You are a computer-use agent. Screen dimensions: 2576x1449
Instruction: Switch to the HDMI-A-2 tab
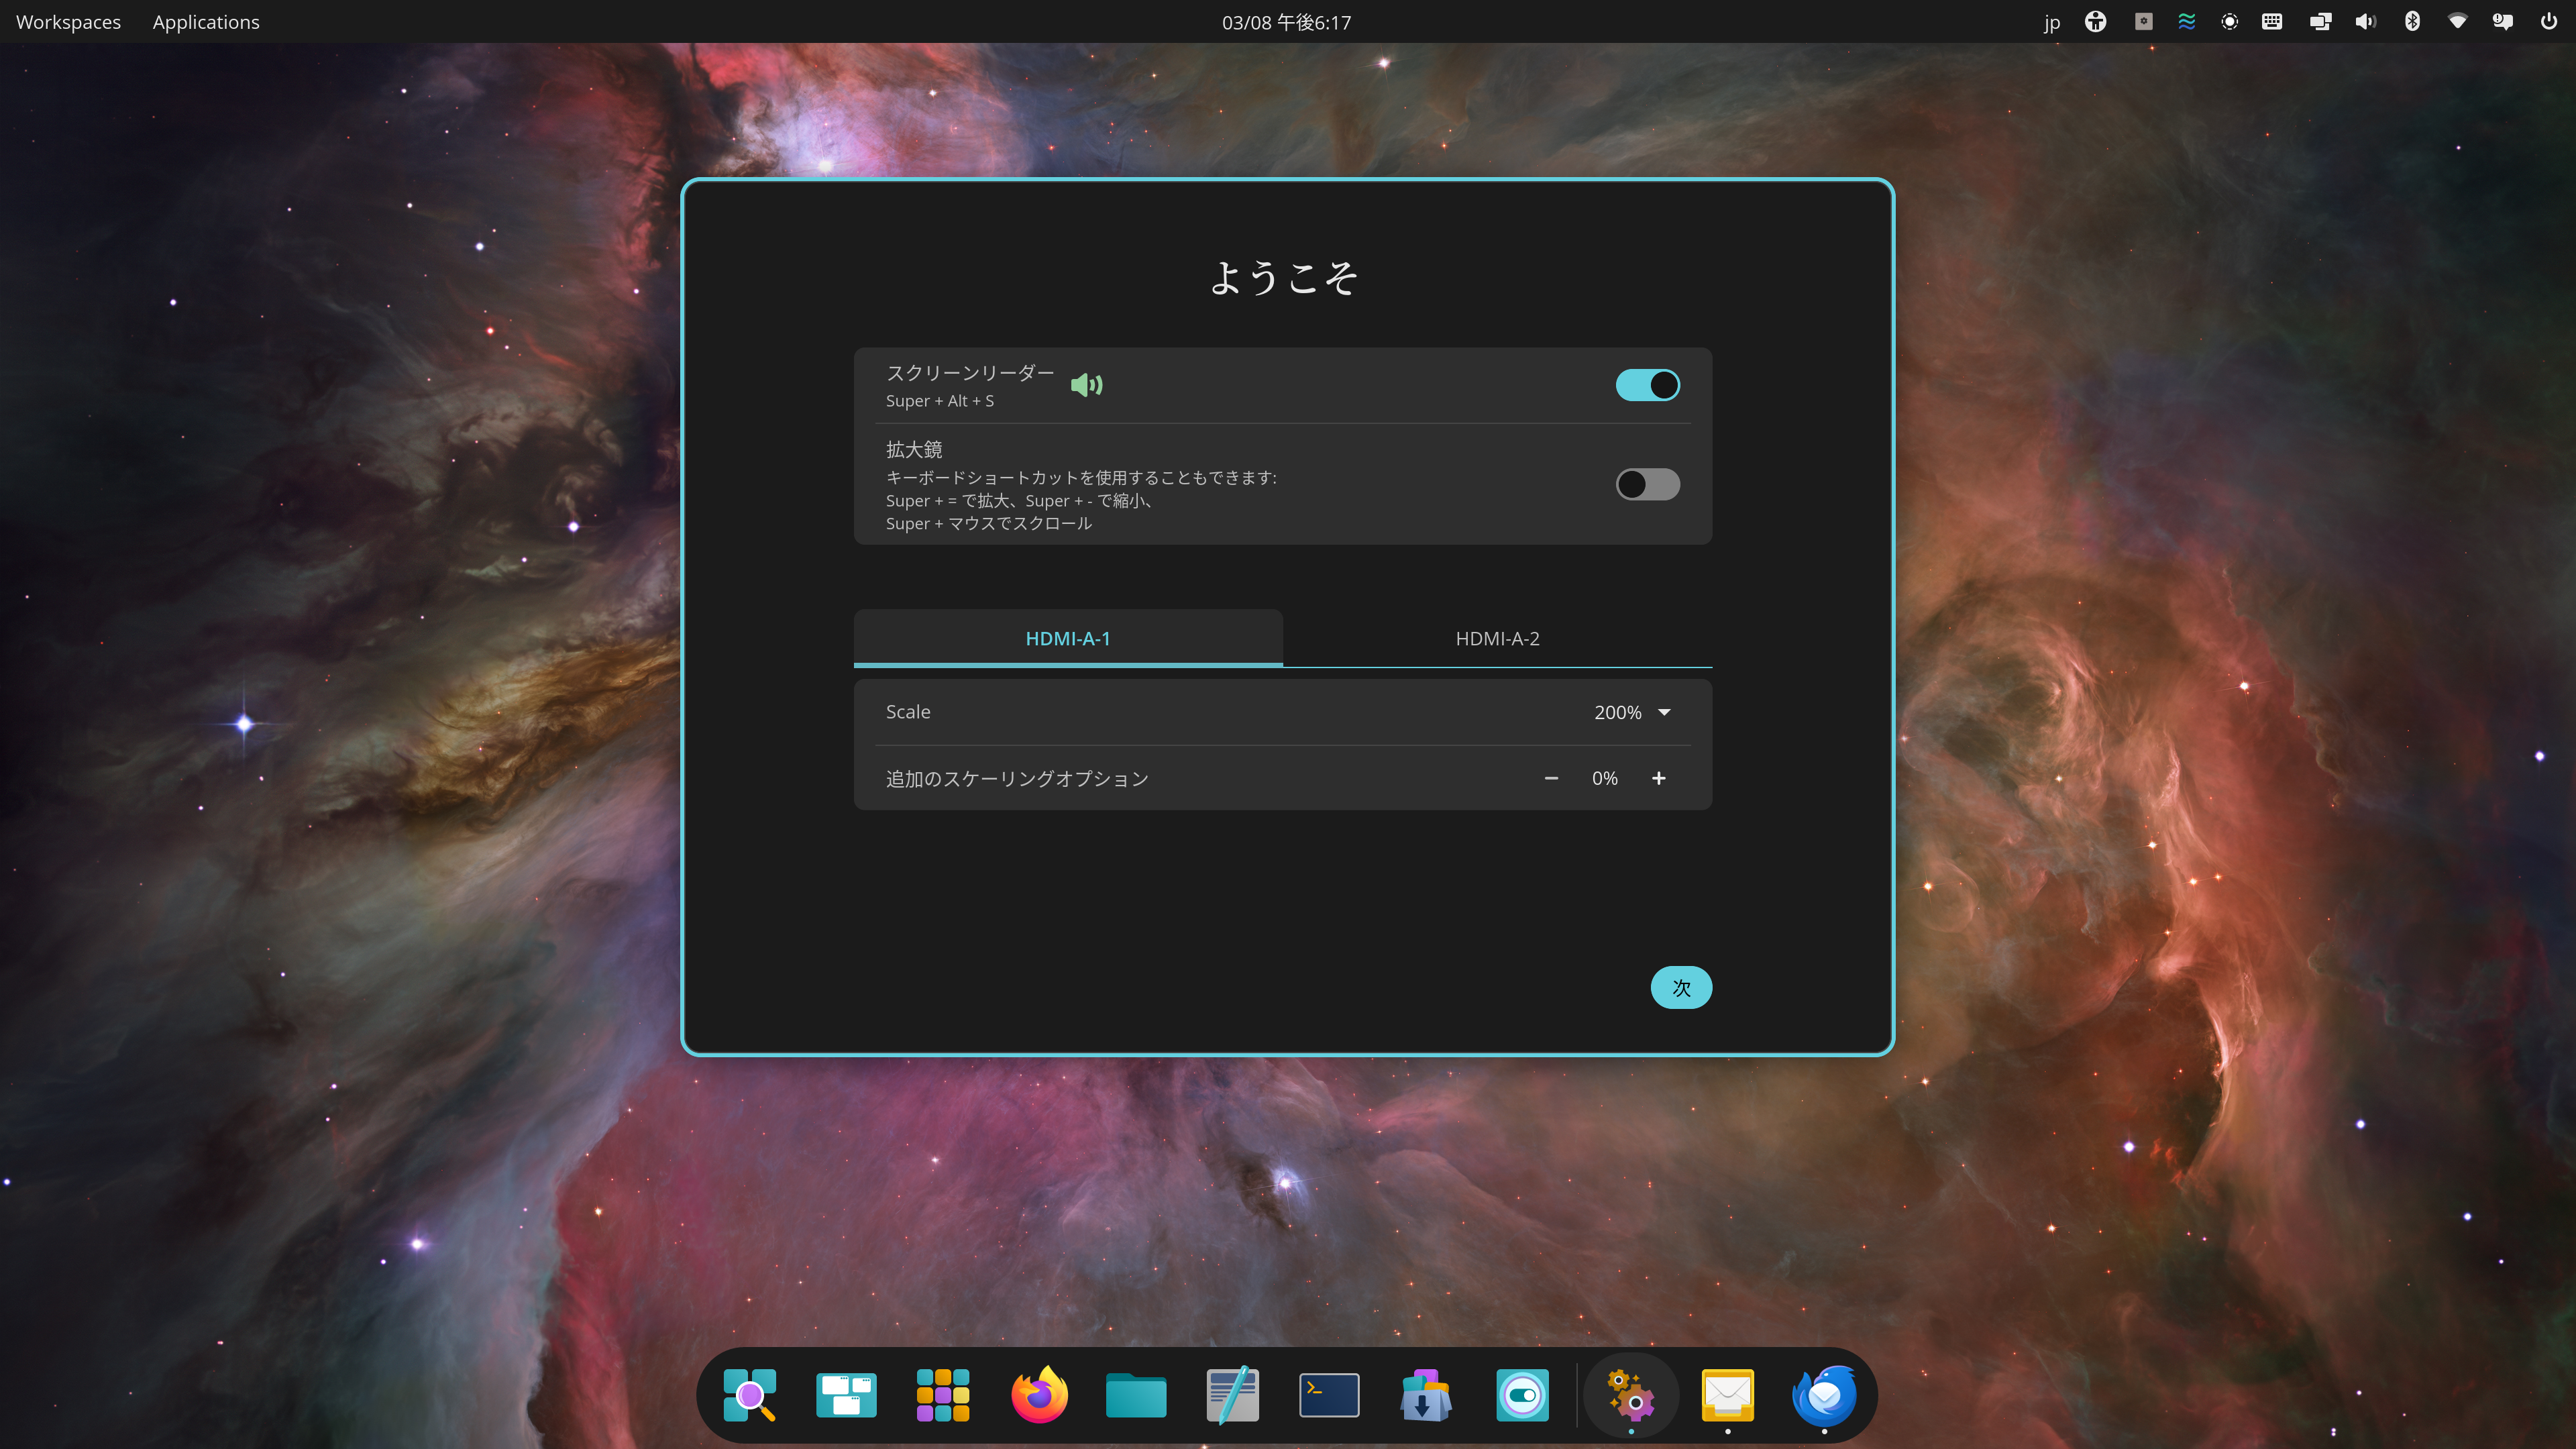tap(1497, 638)
